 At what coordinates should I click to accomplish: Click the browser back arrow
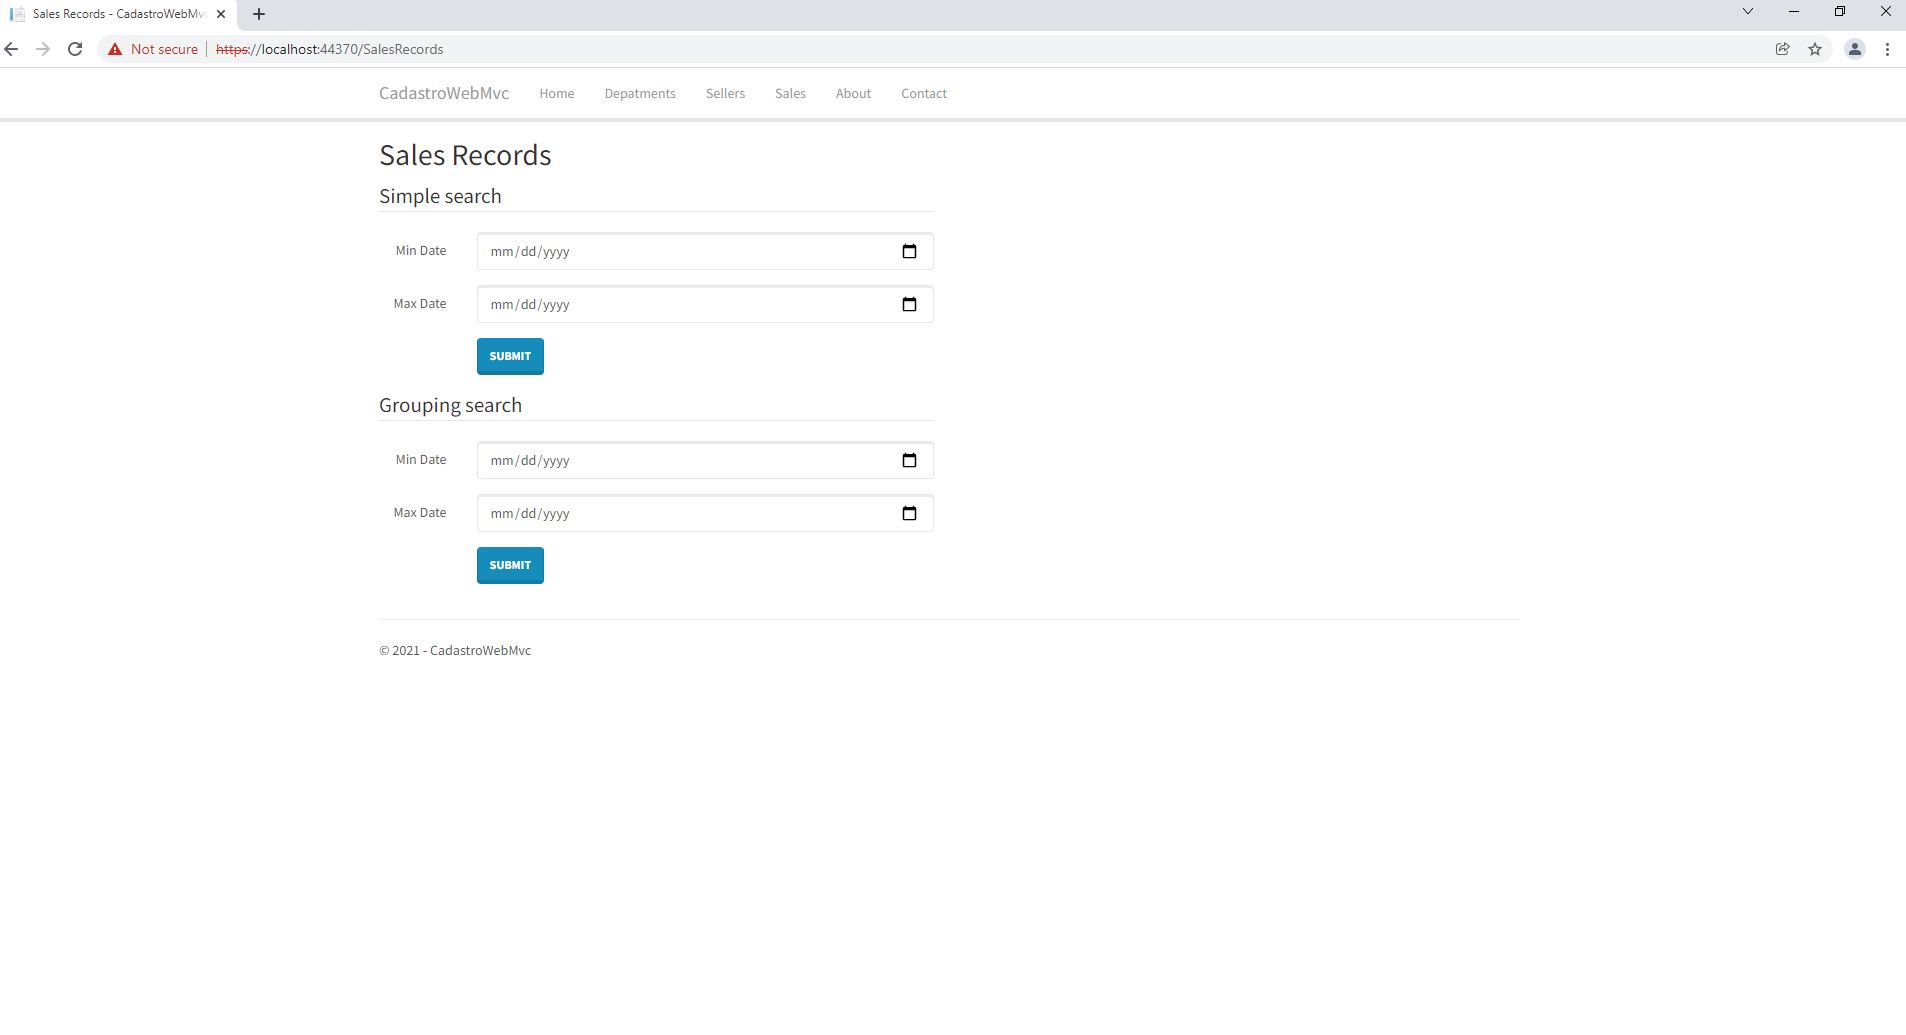(x=11, y=48)
